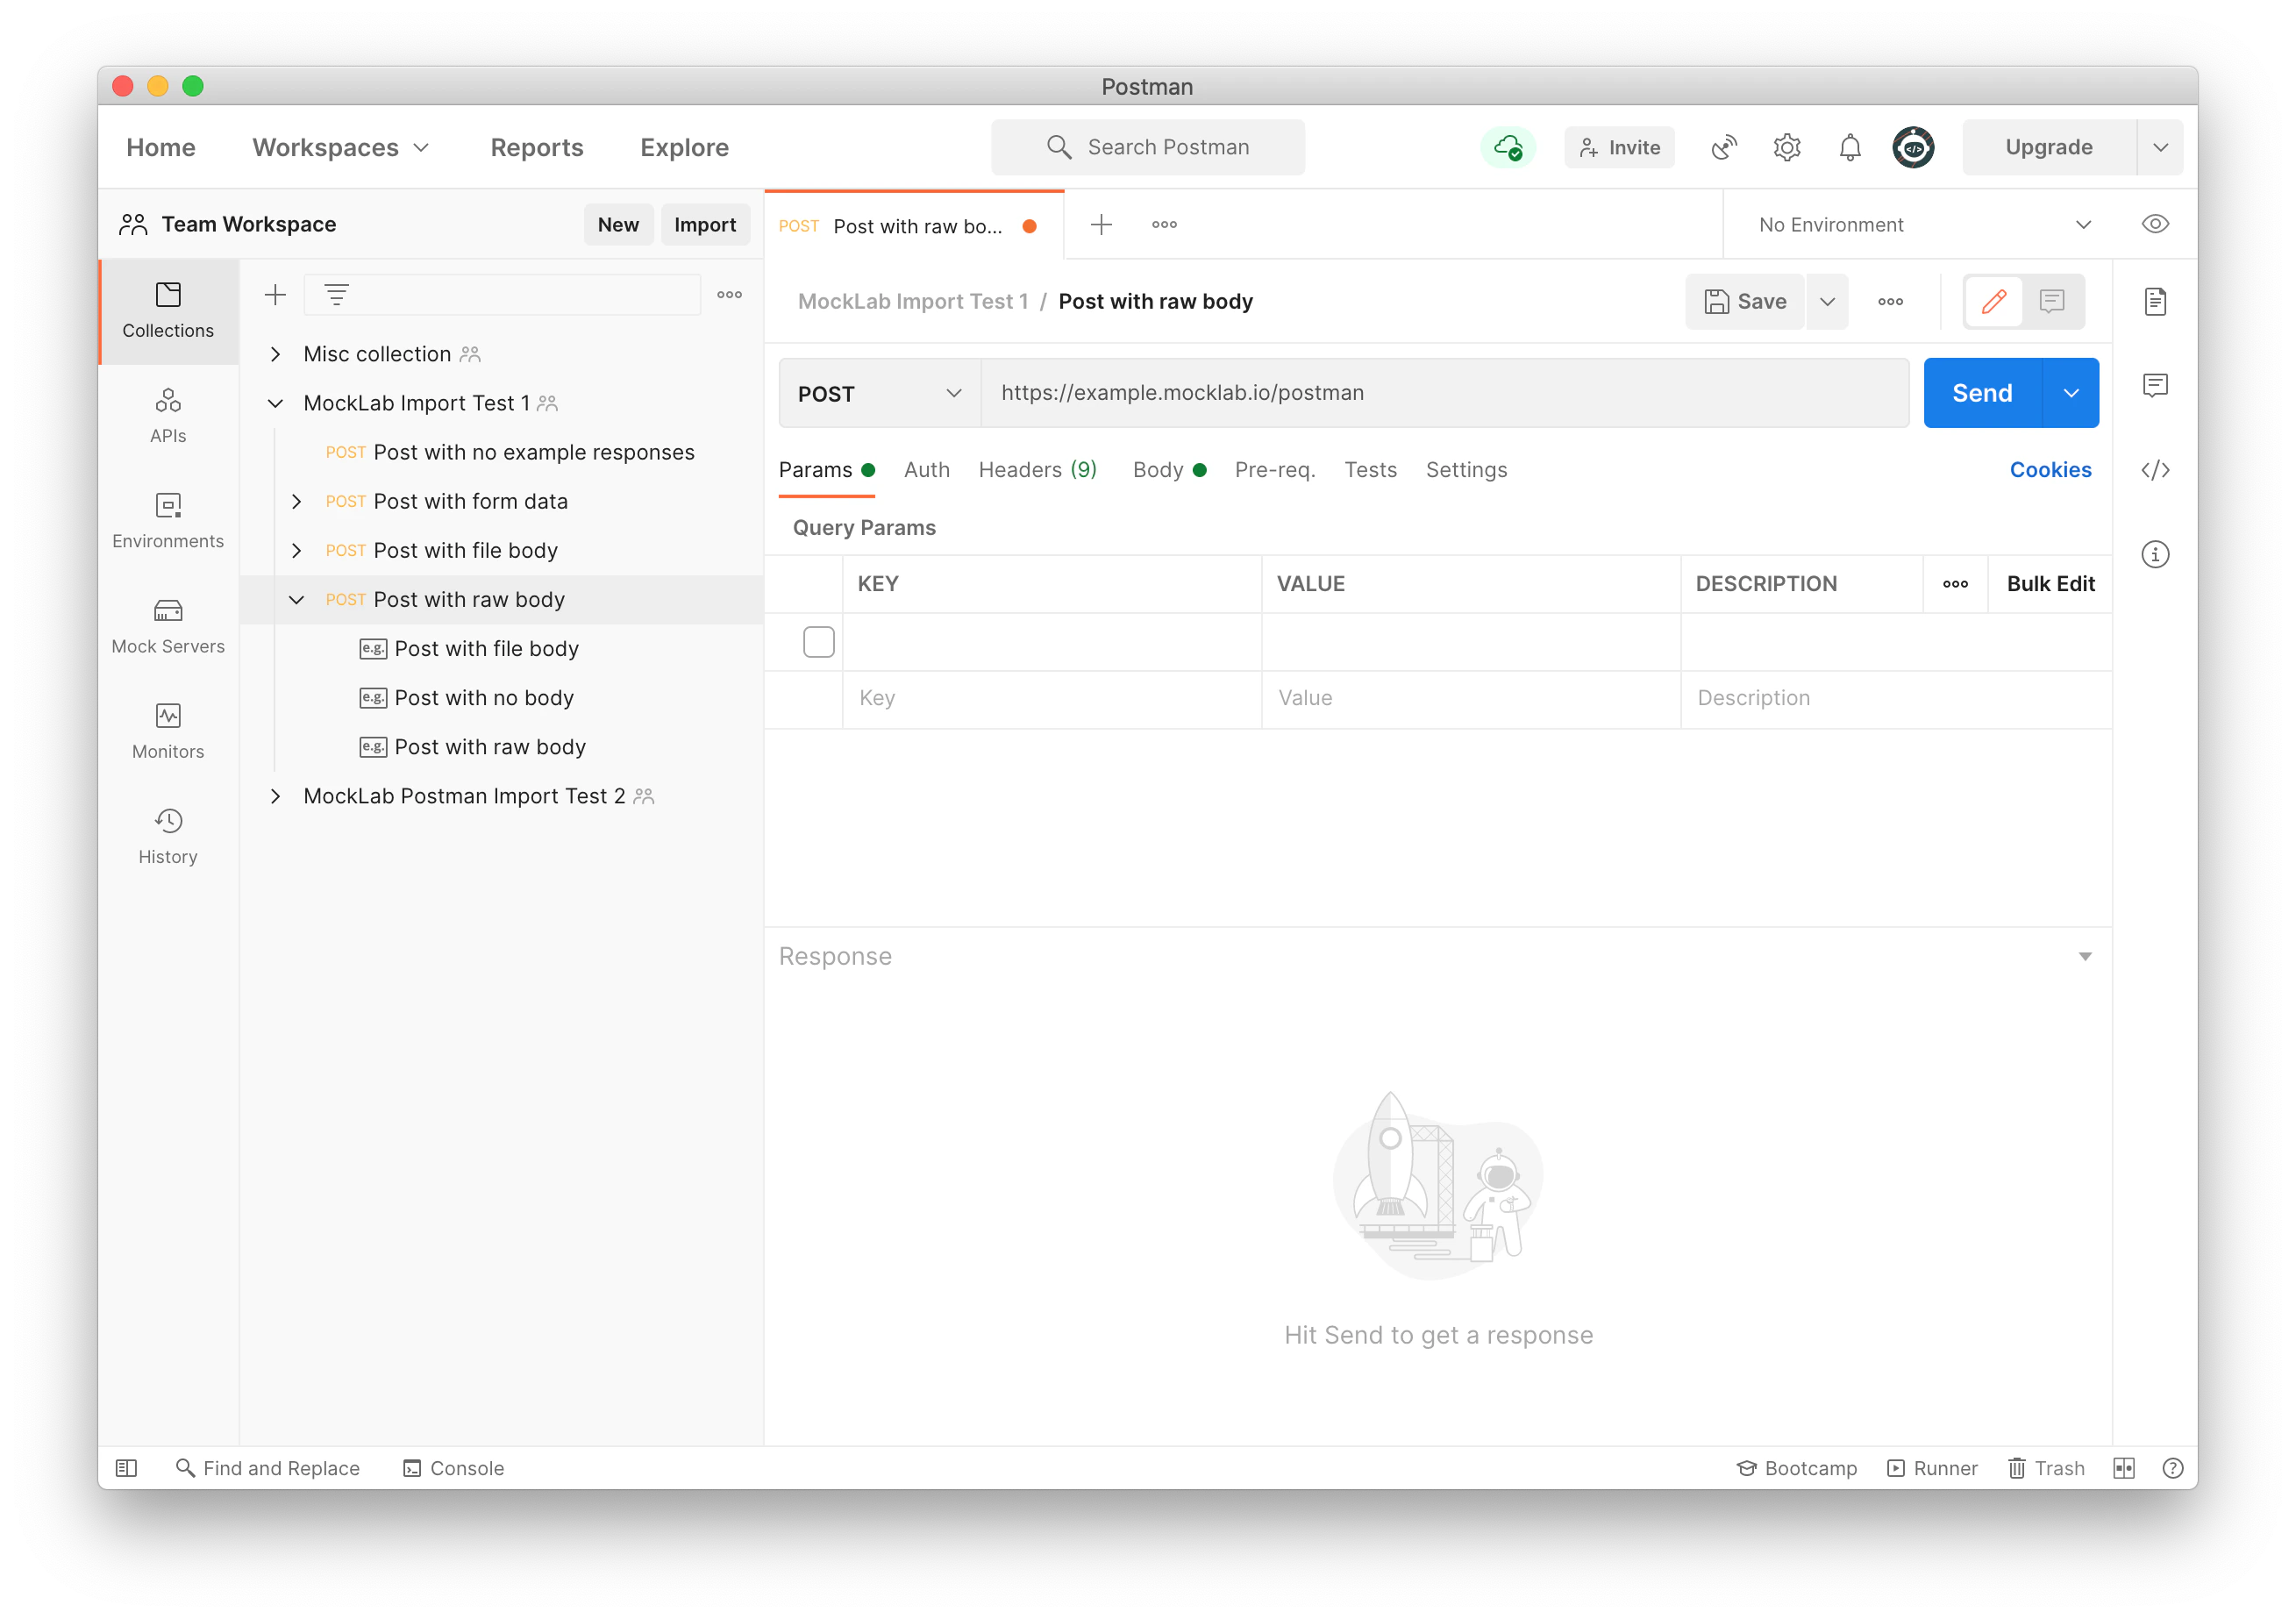This screenshot has width=2296, height=1619.
Task: Open tab bar more options menu
Action: (1164, 225)
